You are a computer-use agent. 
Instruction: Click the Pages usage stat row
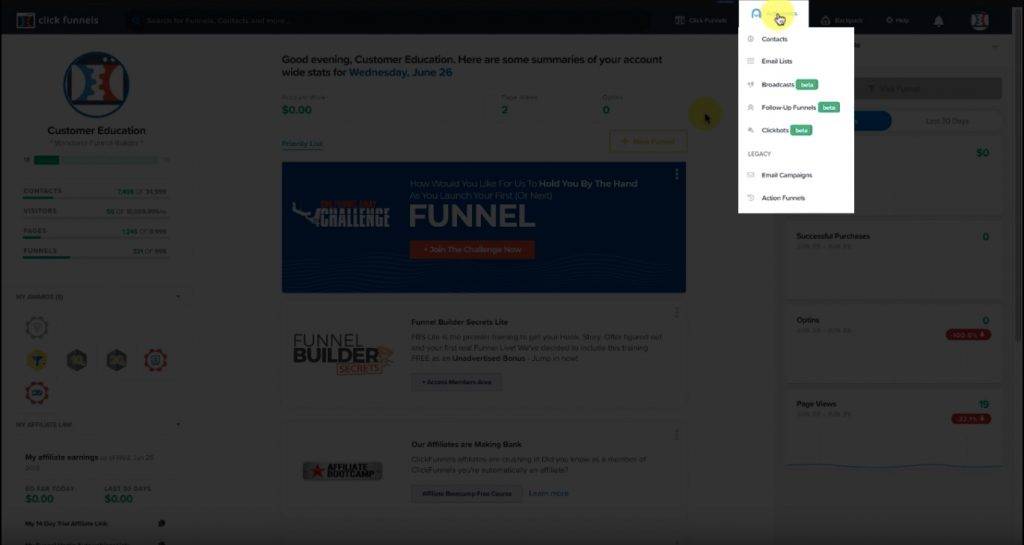(x=95, y=232)
